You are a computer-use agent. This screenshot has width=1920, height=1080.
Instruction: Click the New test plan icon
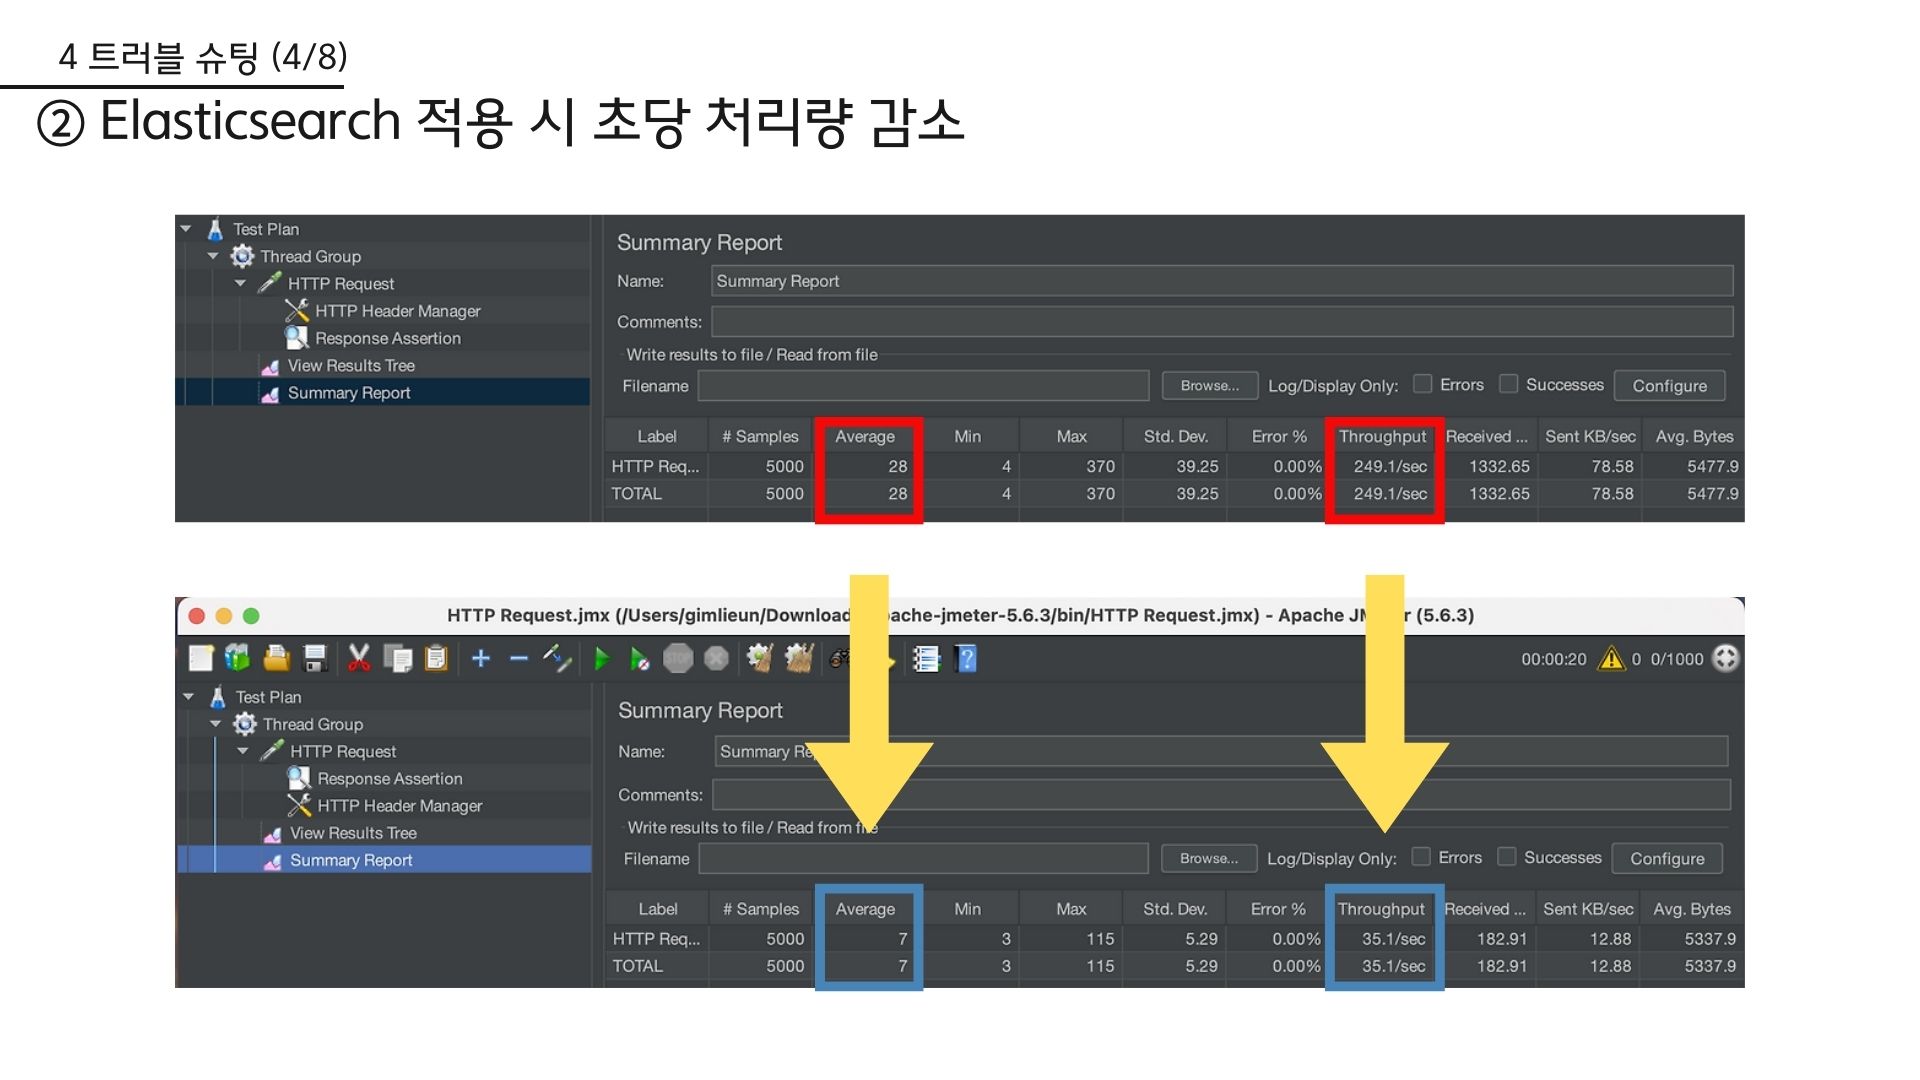click(201, 658)
